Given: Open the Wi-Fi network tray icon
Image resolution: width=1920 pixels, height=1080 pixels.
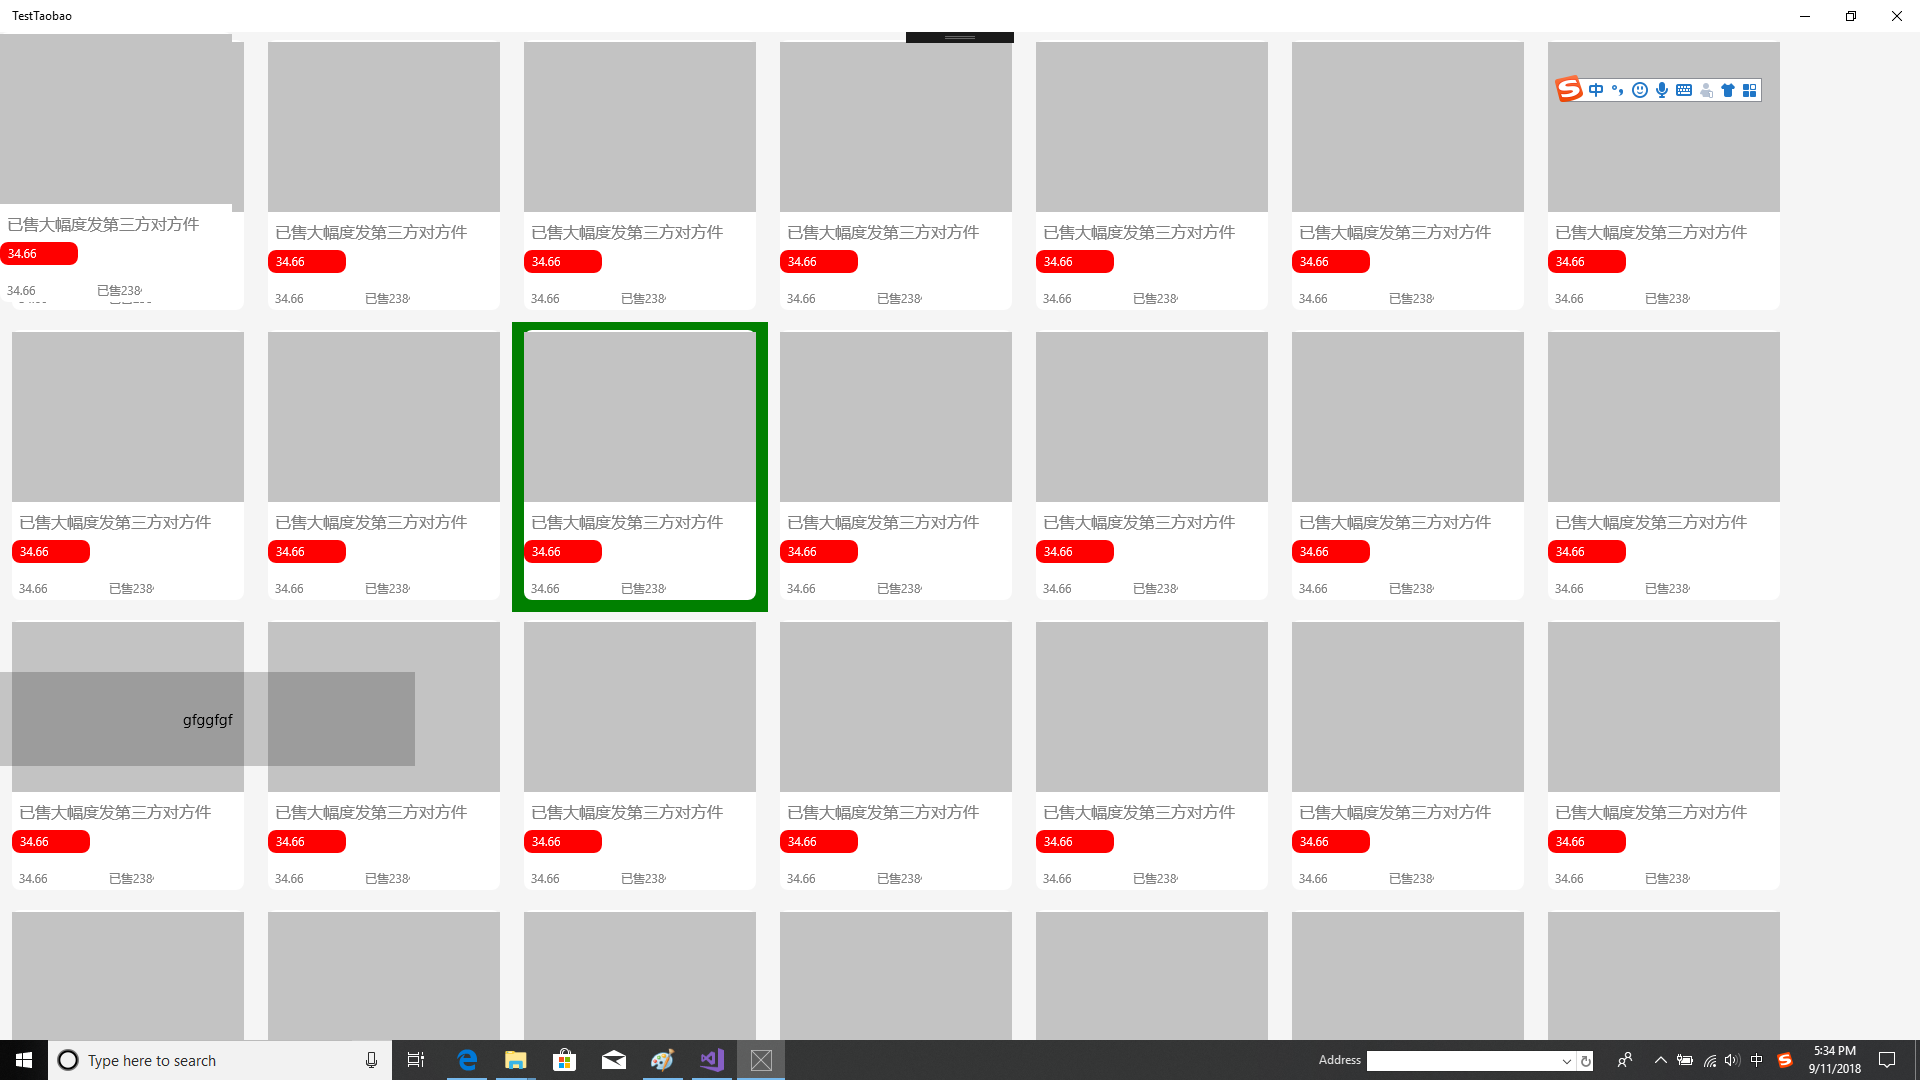Looking at the screenshot, I should click(x=1710, y=1060).
